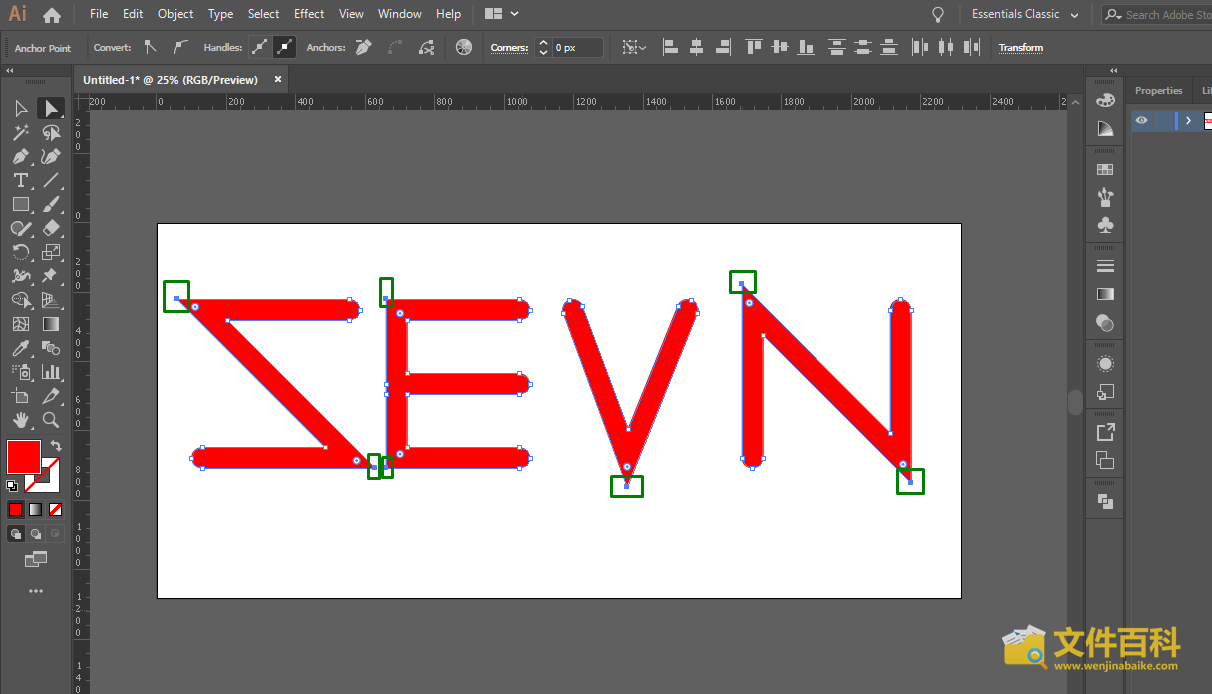Enable Draw Normal mode
Screen dimensions: 1212x694
(x=16, y=534)
